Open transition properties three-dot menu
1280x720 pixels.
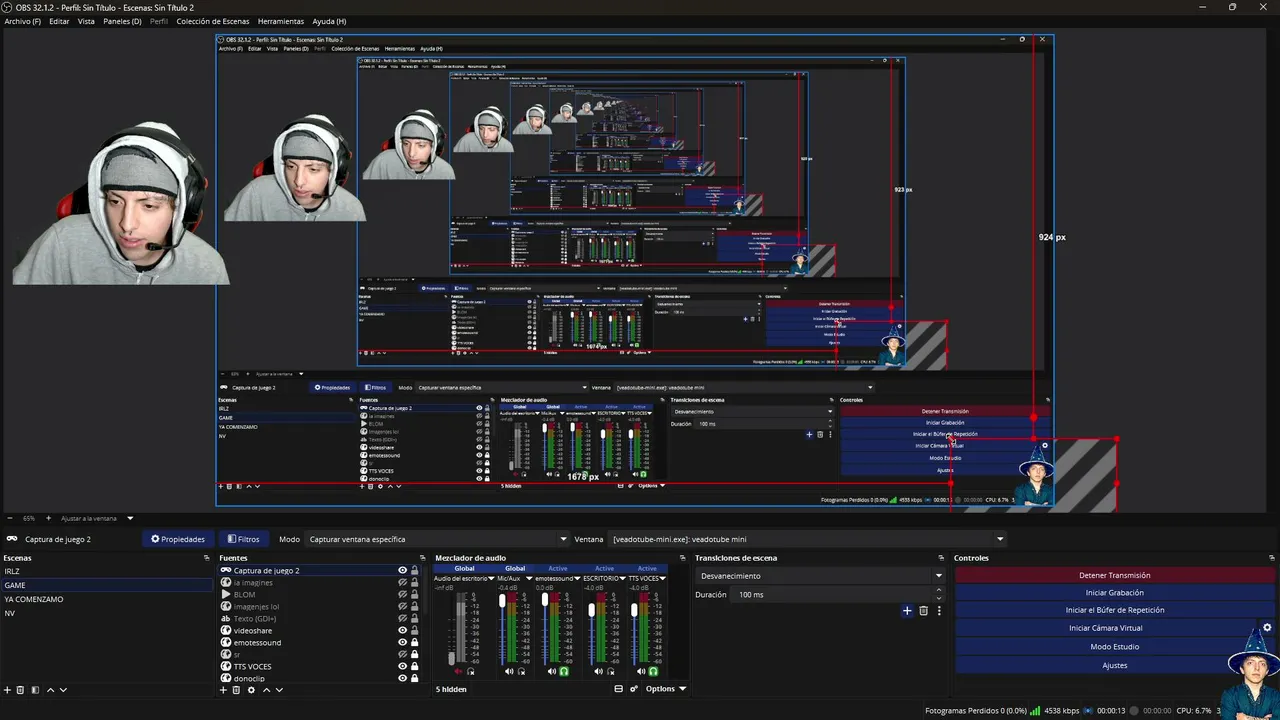point(939,611)
